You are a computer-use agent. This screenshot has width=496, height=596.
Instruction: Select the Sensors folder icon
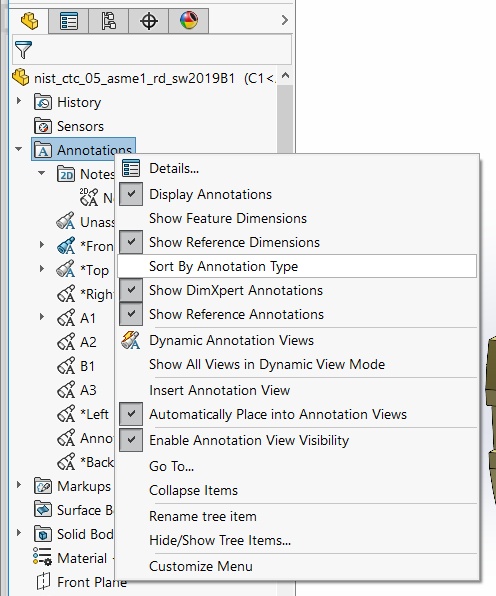[x=43, y=126]
